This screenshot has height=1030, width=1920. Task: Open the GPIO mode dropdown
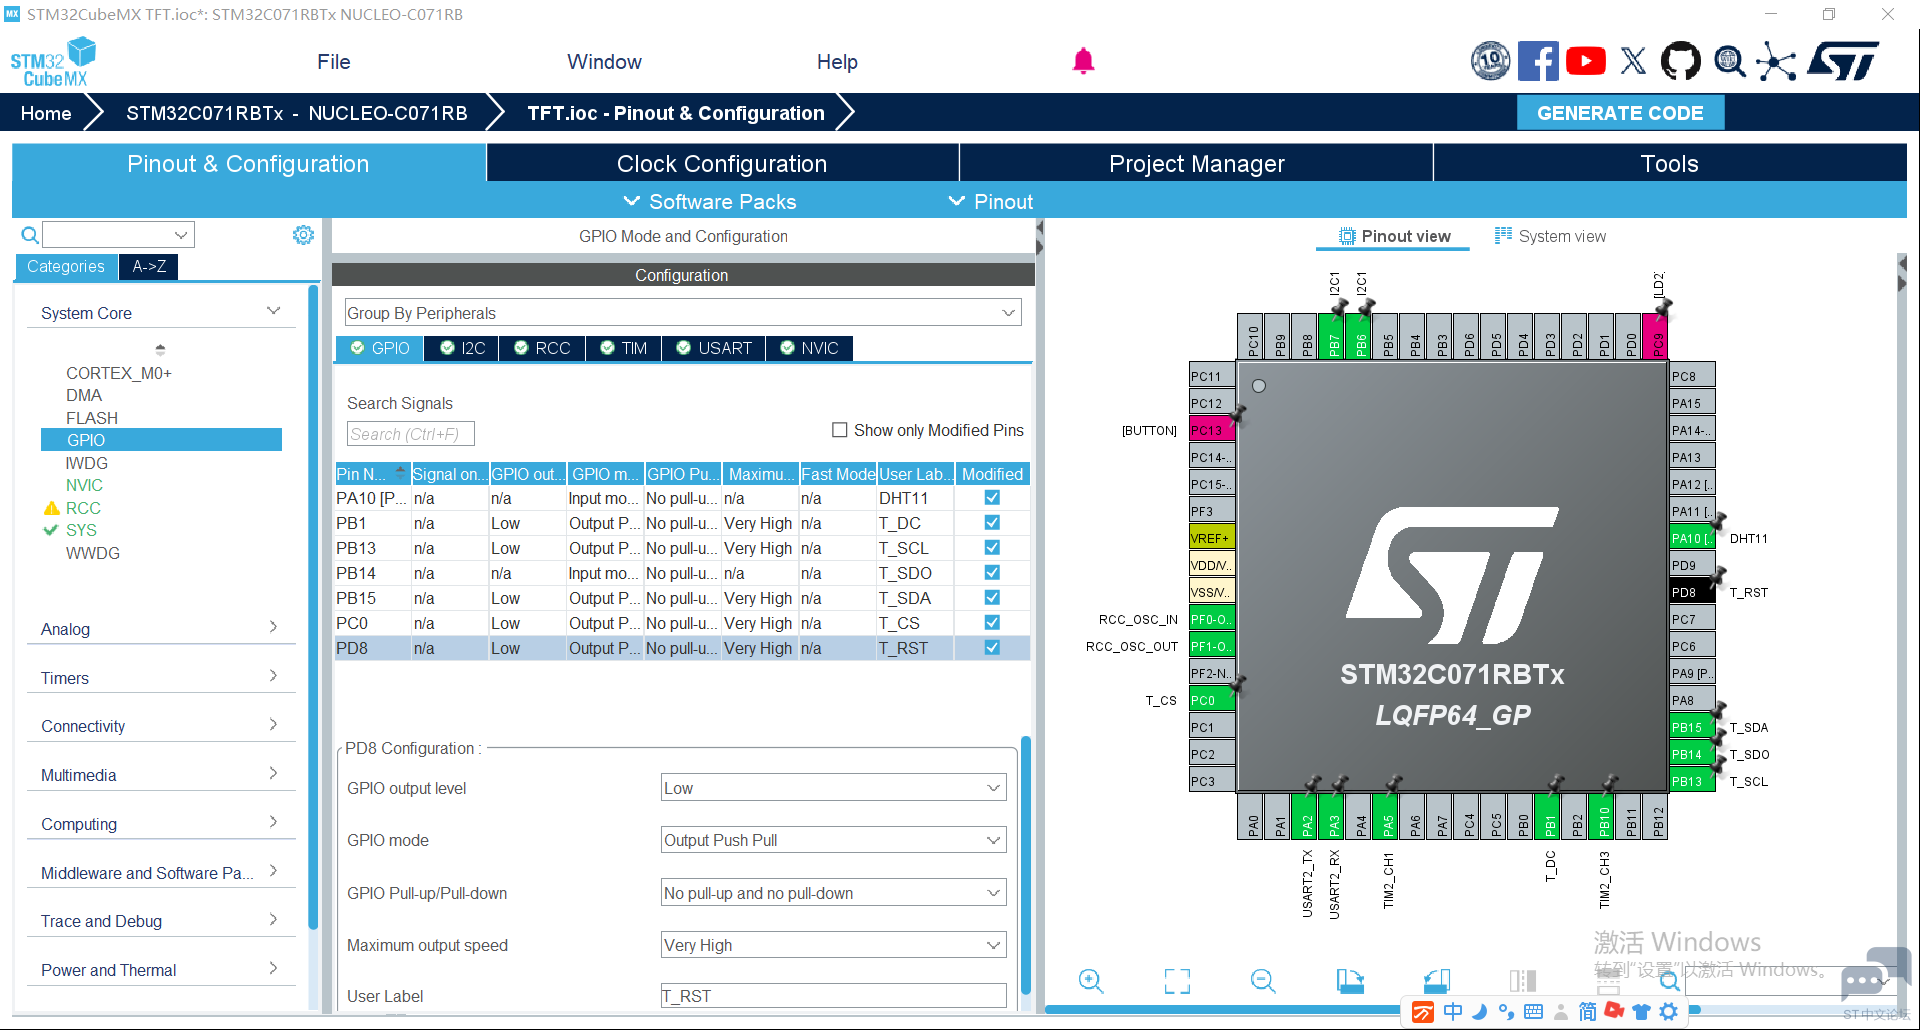coord(834,840)
